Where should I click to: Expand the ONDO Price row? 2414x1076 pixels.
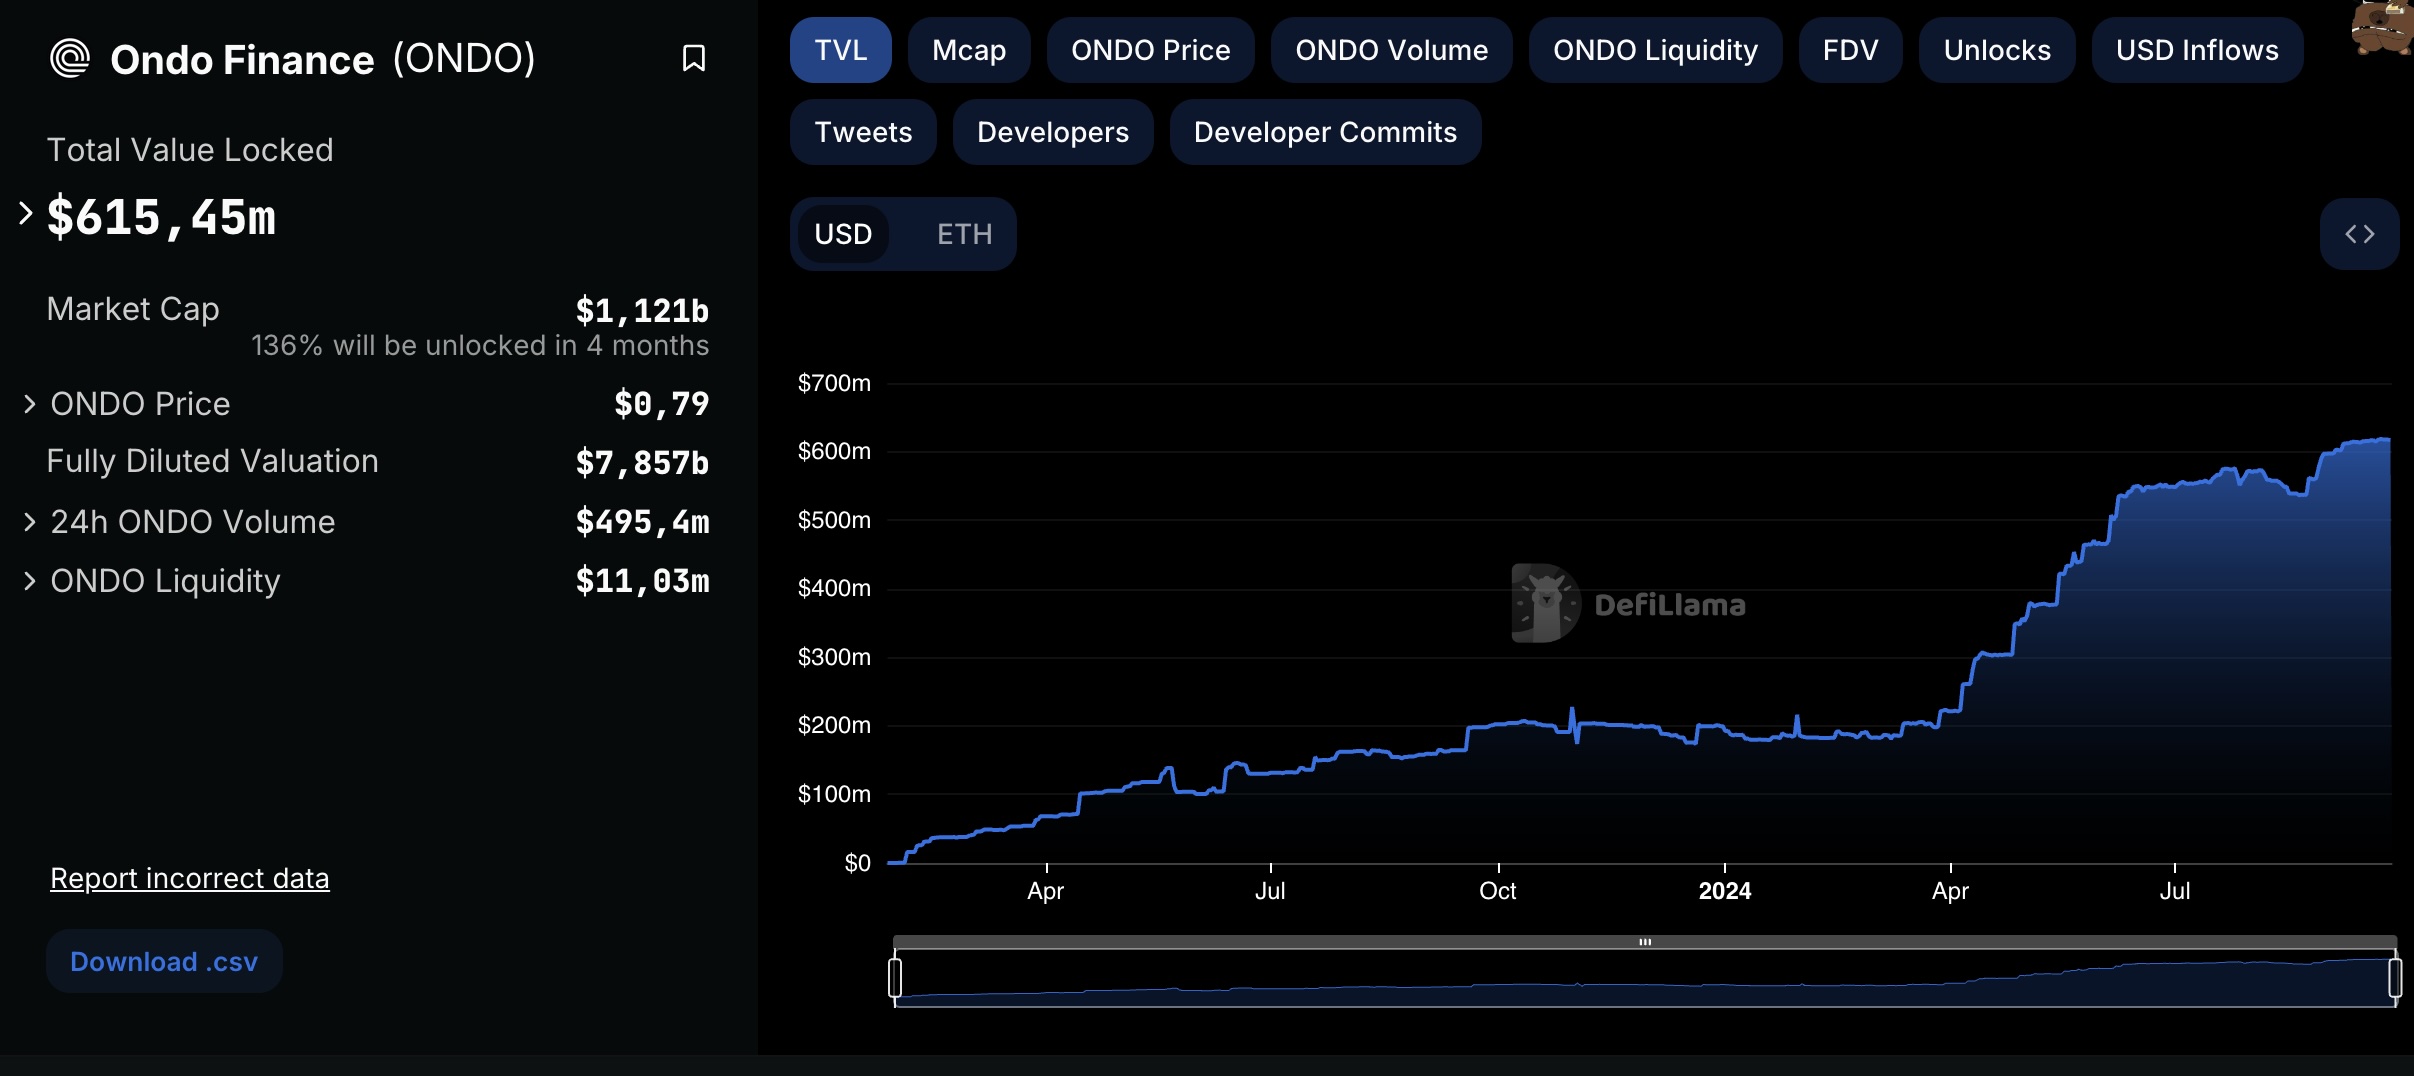tap(29, 404)
